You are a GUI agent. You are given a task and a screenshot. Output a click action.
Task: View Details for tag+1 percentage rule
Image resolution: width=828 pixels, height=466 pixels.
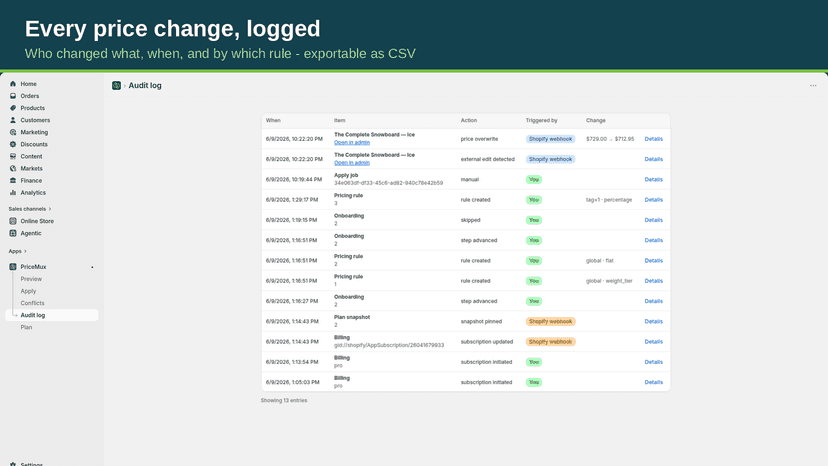pyautogui.click(x=653, y=200)
